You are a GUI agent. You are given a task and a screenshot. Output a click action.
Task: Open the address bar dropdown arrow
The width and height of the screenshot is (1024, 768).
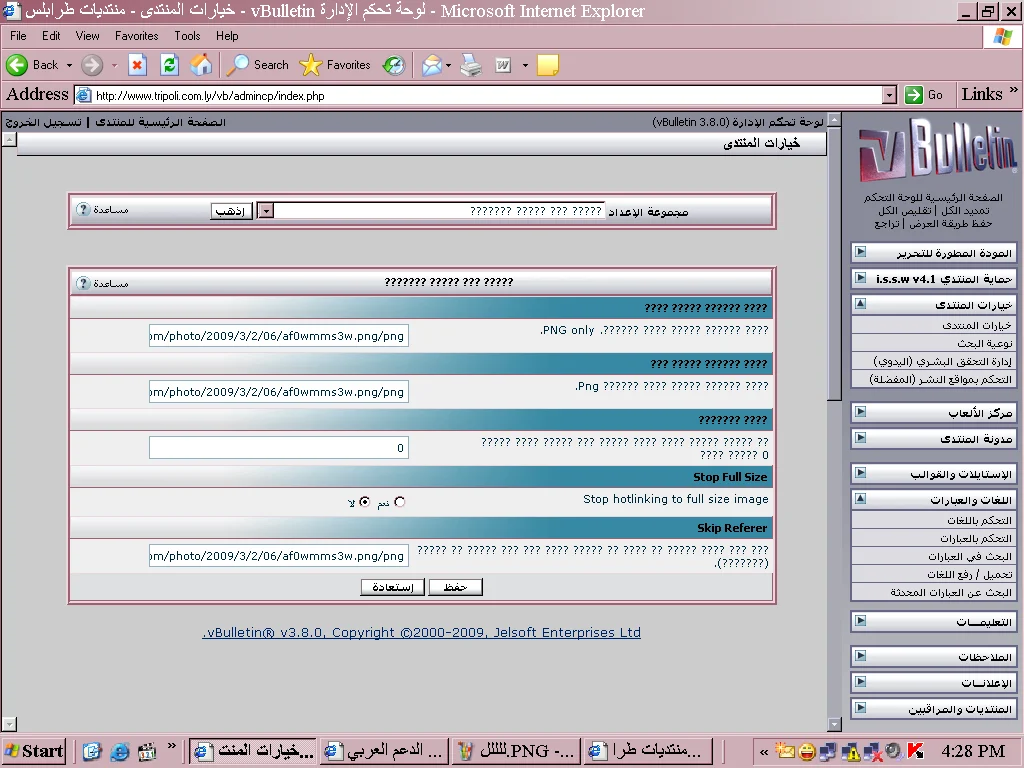click(x=889, y=95)
